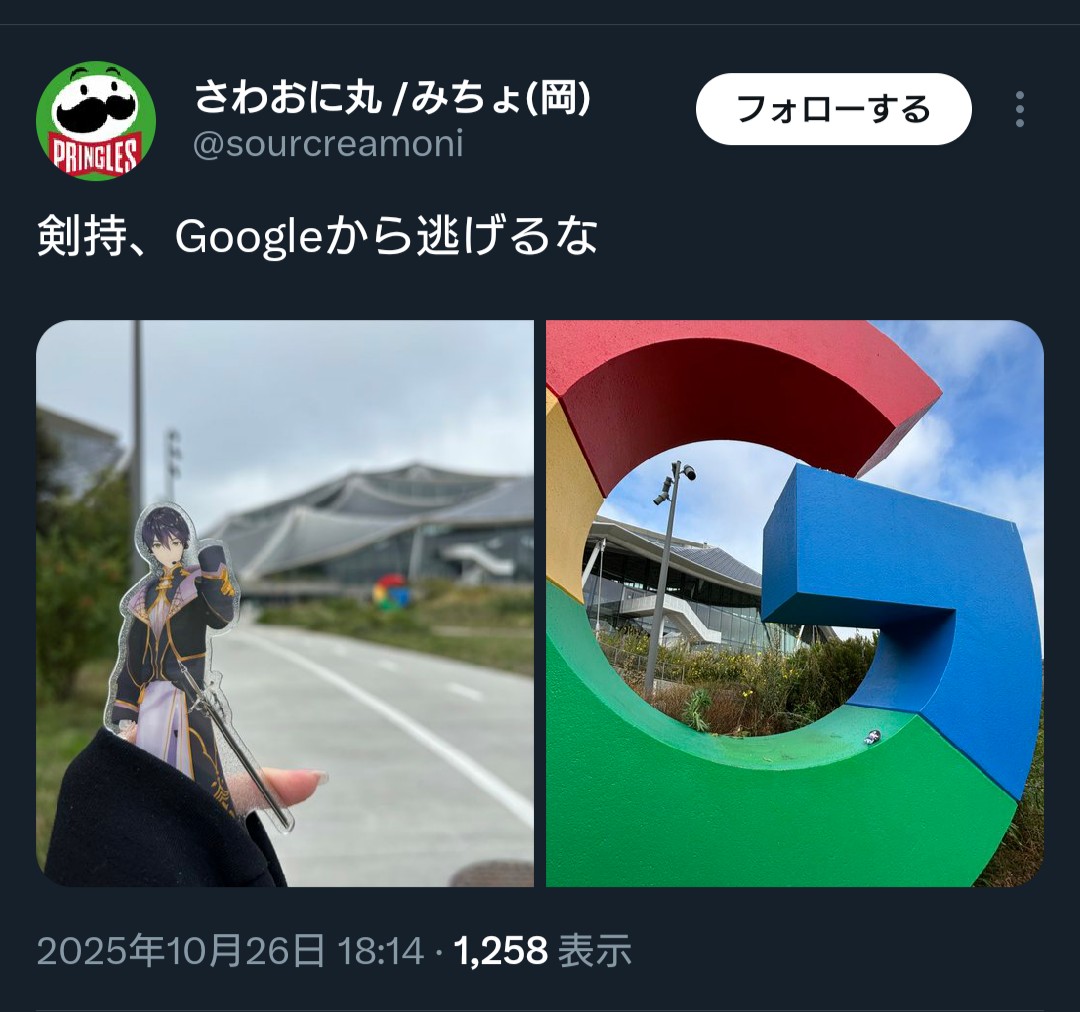1080x1012 pixels.
Task: Click the red section of the G sculpture
Action: (744, 393)
